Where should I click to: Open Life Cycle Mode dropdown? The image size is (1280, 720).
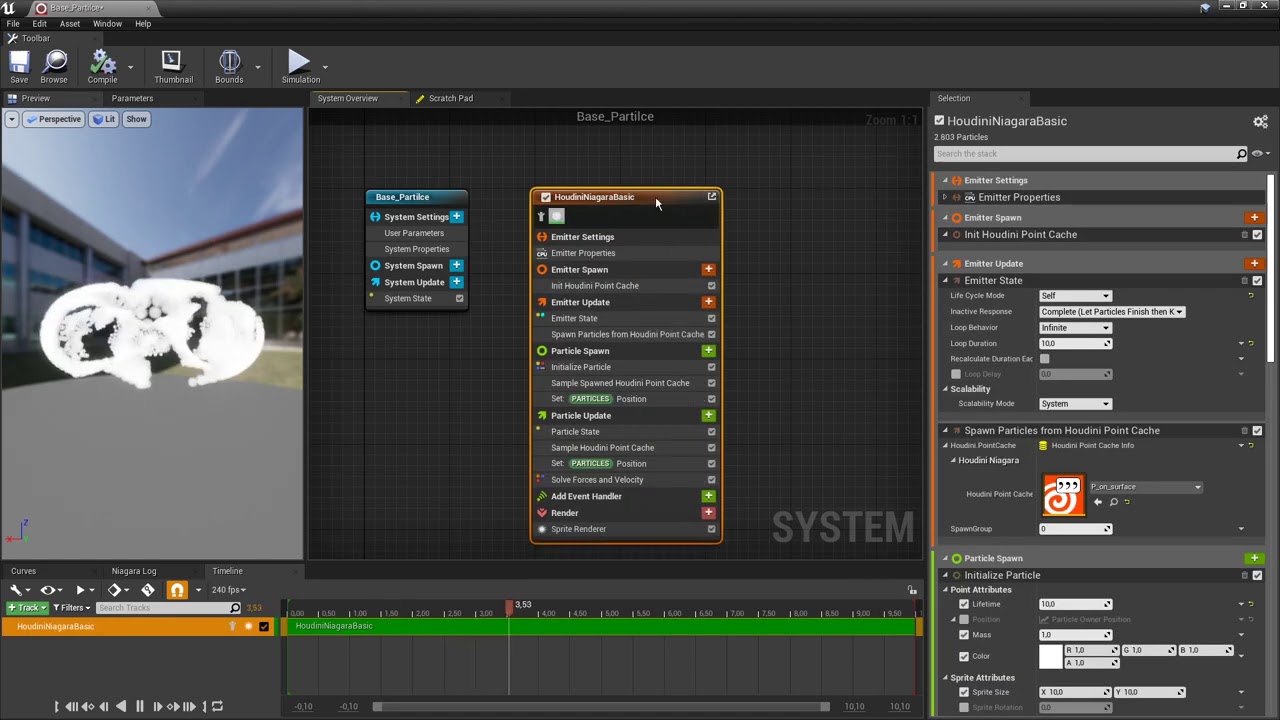tap(1075, 296)
